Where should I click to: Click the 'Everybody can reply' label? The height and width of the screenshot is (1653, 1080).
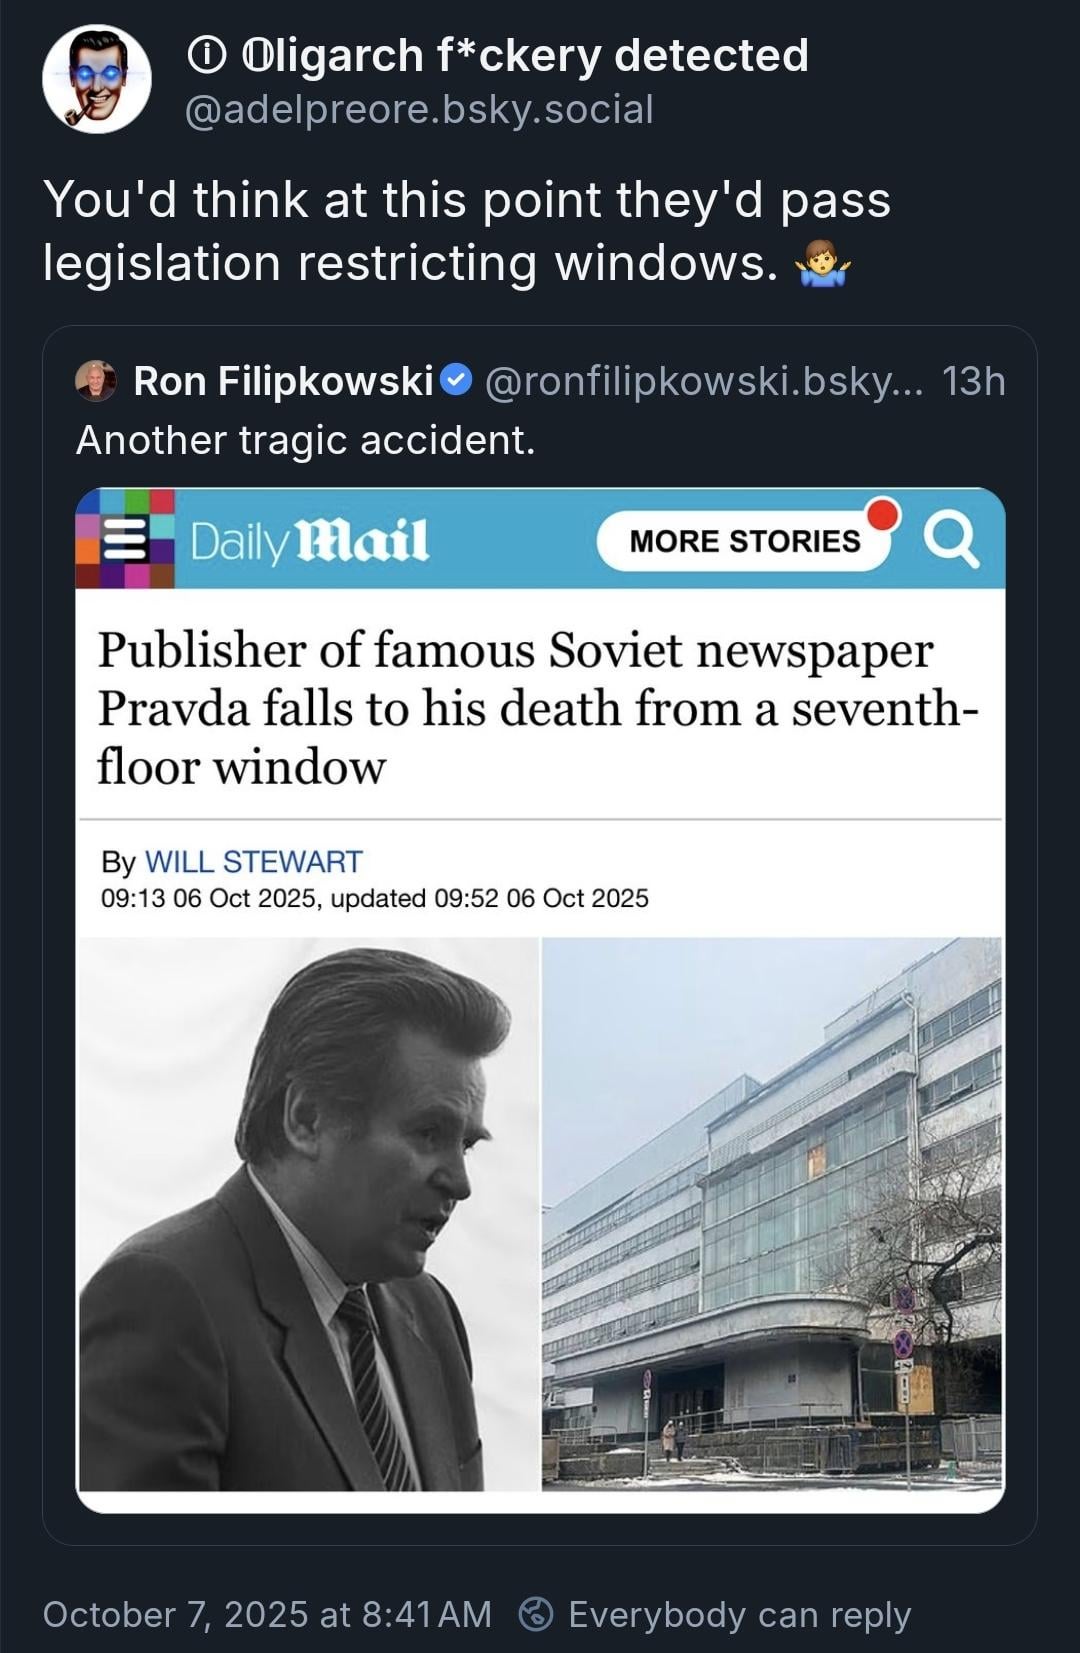pos(739,1614)
